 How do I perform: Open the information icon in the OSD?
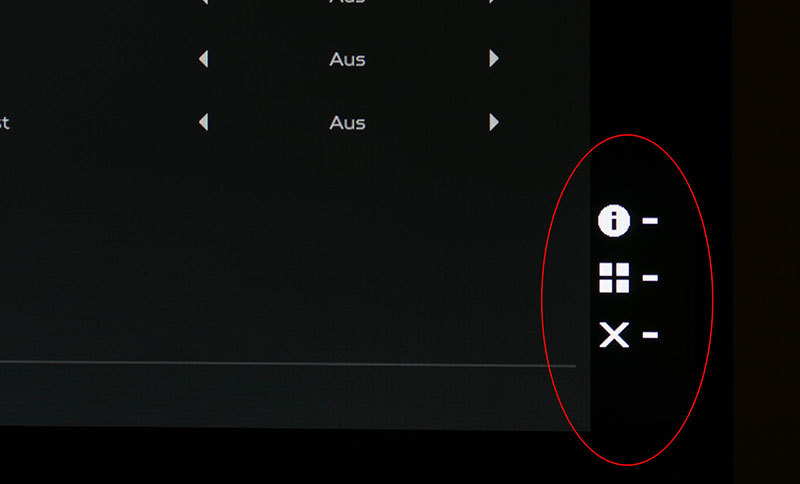[x=614, y=221]
